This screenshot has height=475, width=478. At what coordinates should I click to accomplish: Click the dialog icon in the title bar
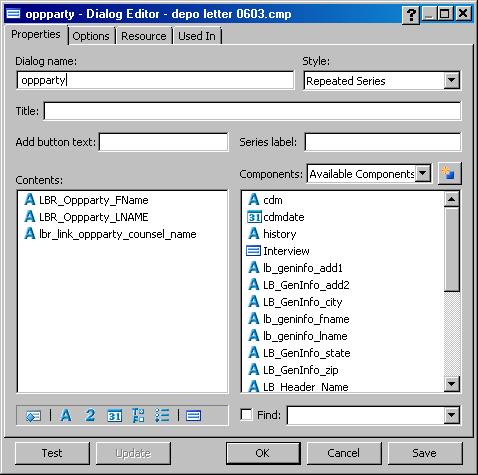(x=13, y=14)
